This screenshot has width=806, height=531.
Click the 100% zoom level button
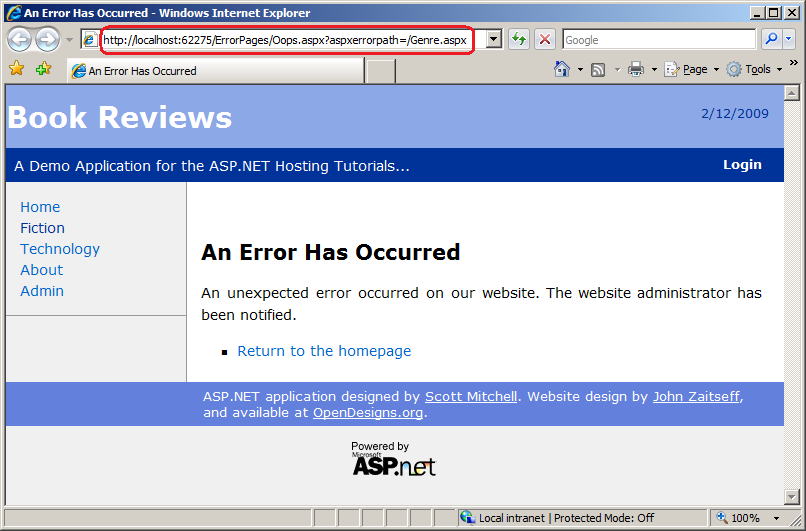(739, 518)
